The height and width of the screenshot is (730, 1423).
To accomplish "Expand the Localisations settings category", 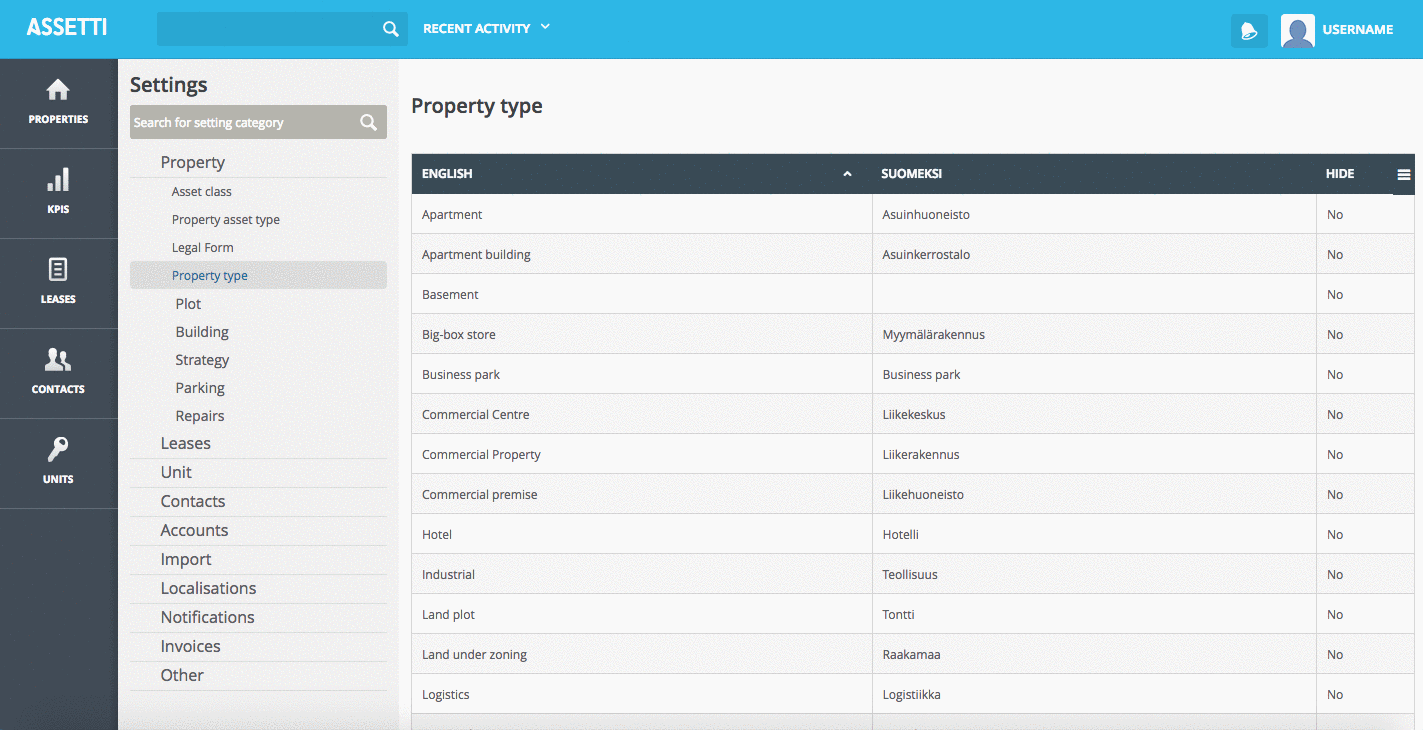I will tap(208, 588).
